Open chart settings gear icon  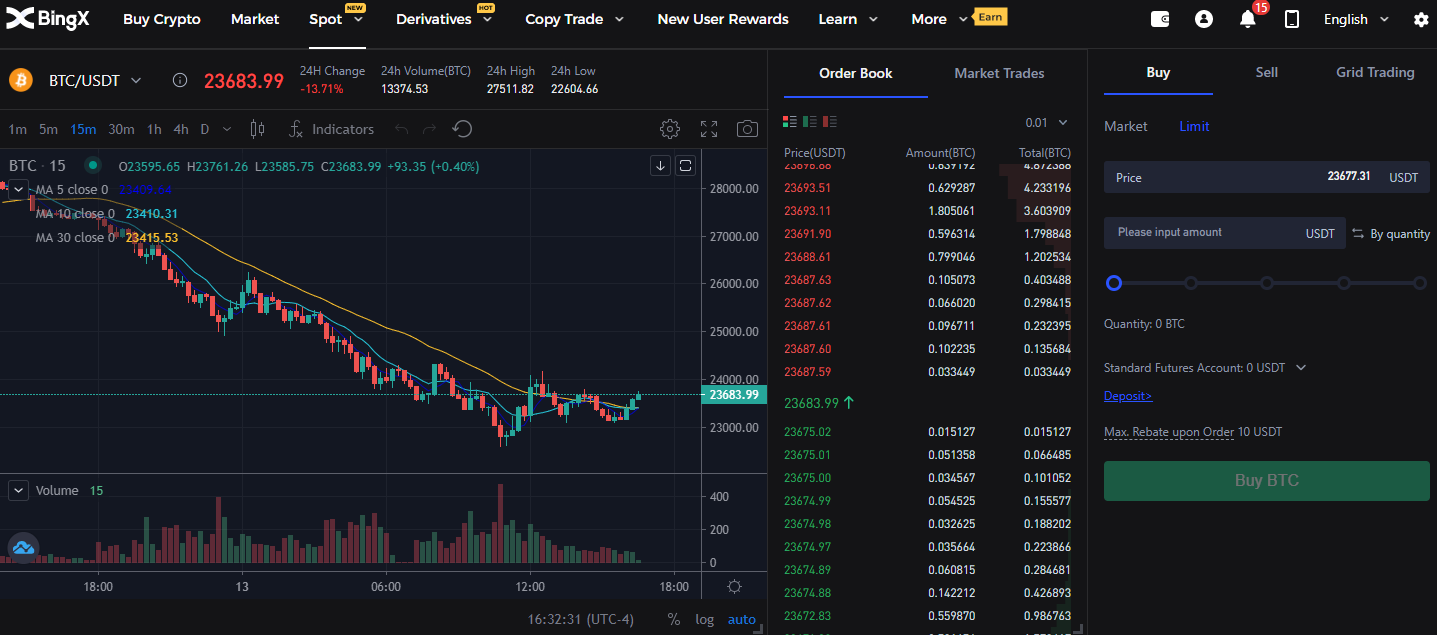click(x=670, y=129)
